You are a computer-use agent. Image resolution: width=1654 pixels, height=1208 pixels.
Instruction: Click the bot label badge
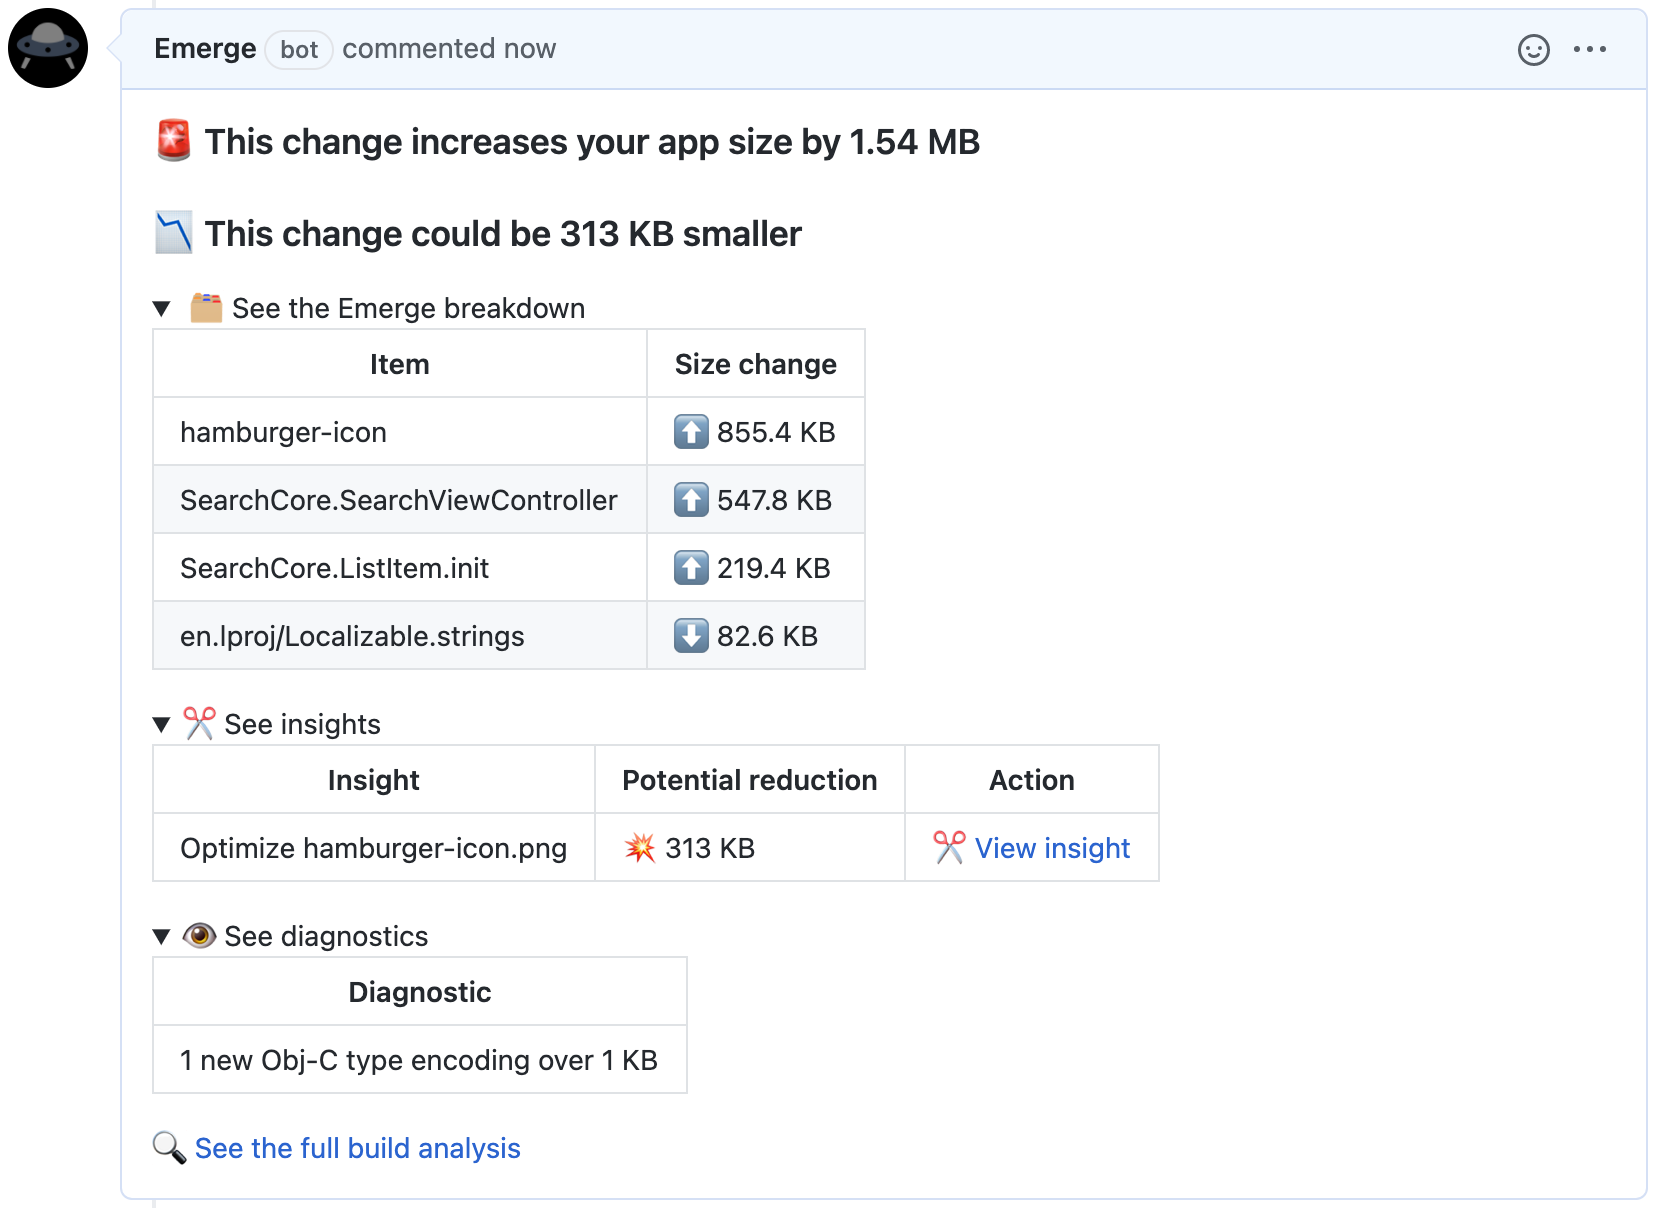pos(299,50)
